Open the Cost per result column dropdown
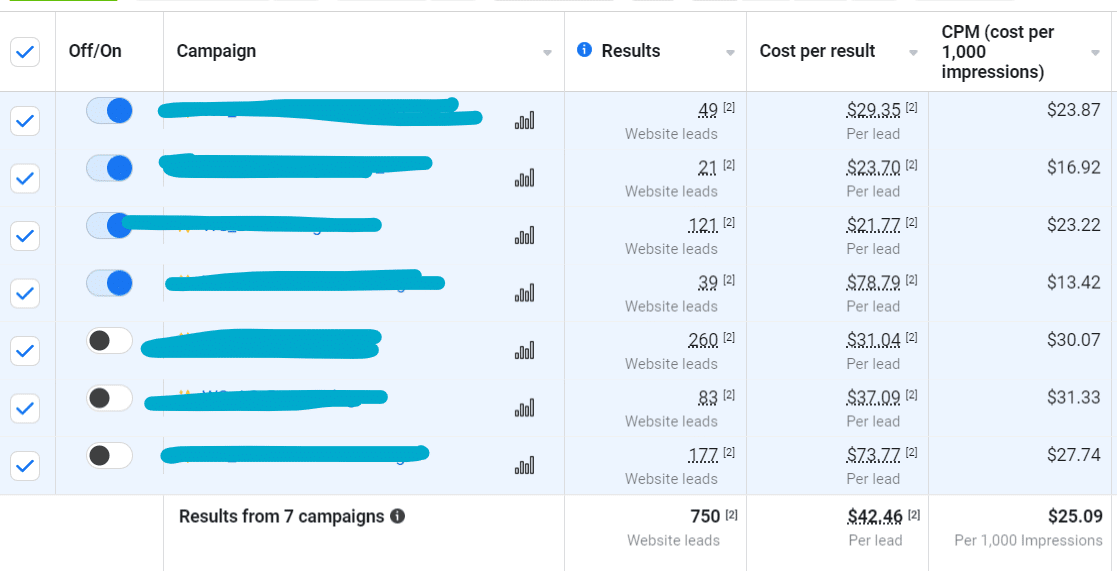The height and width of the screenshot is (571, 1117). coord(913,53)
